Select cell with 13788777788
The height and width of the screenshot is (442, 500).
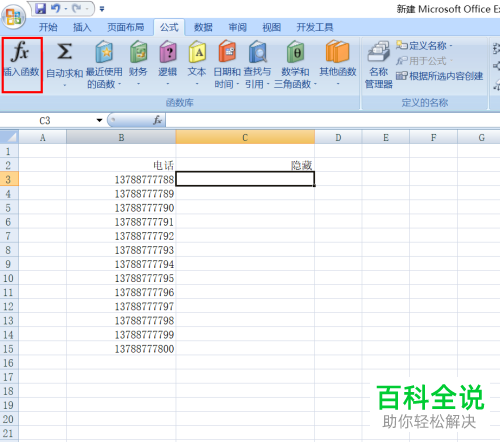tap(121, 179)
